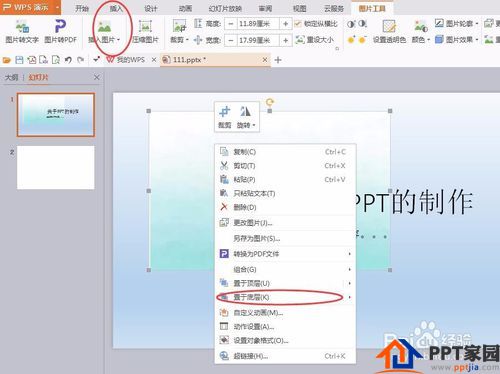This screenshot has height=374, width=500.
Task: Open the 插入 ribbon tab
Action: click(116, 8)
